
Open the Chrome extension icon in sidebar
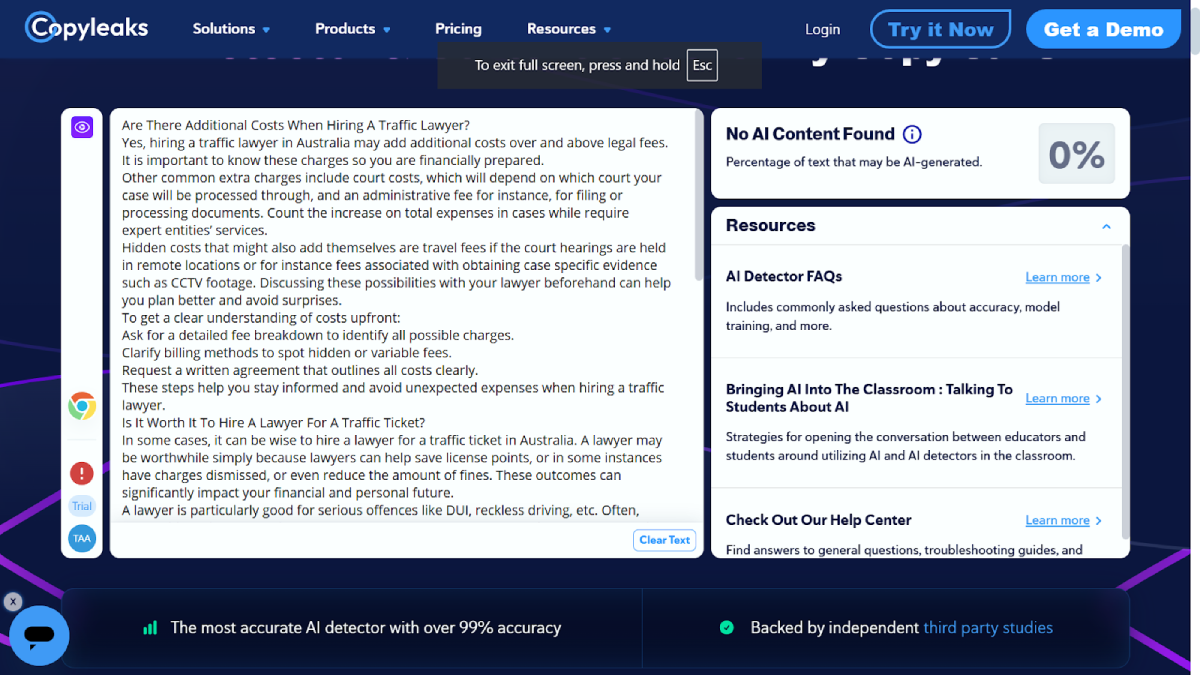(x=82, y=406)
